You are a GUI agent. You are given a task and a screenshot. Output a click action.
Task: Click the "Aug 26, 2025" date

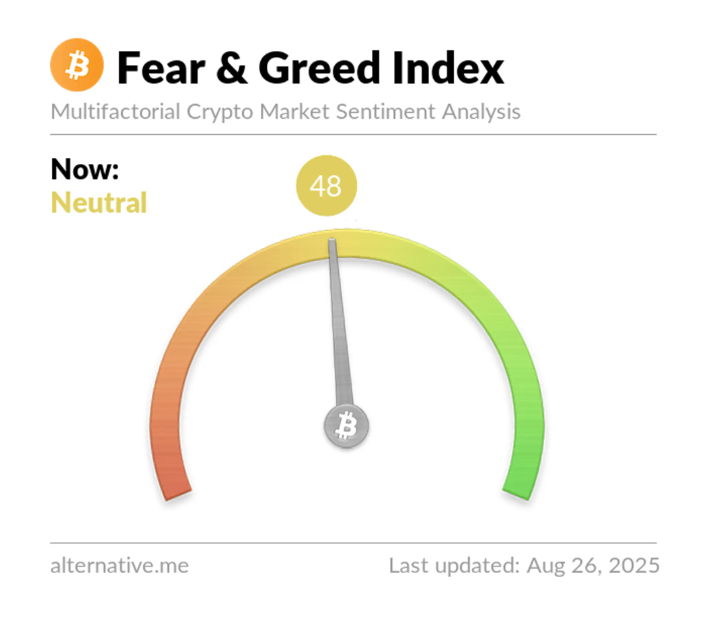pos(590,566)
